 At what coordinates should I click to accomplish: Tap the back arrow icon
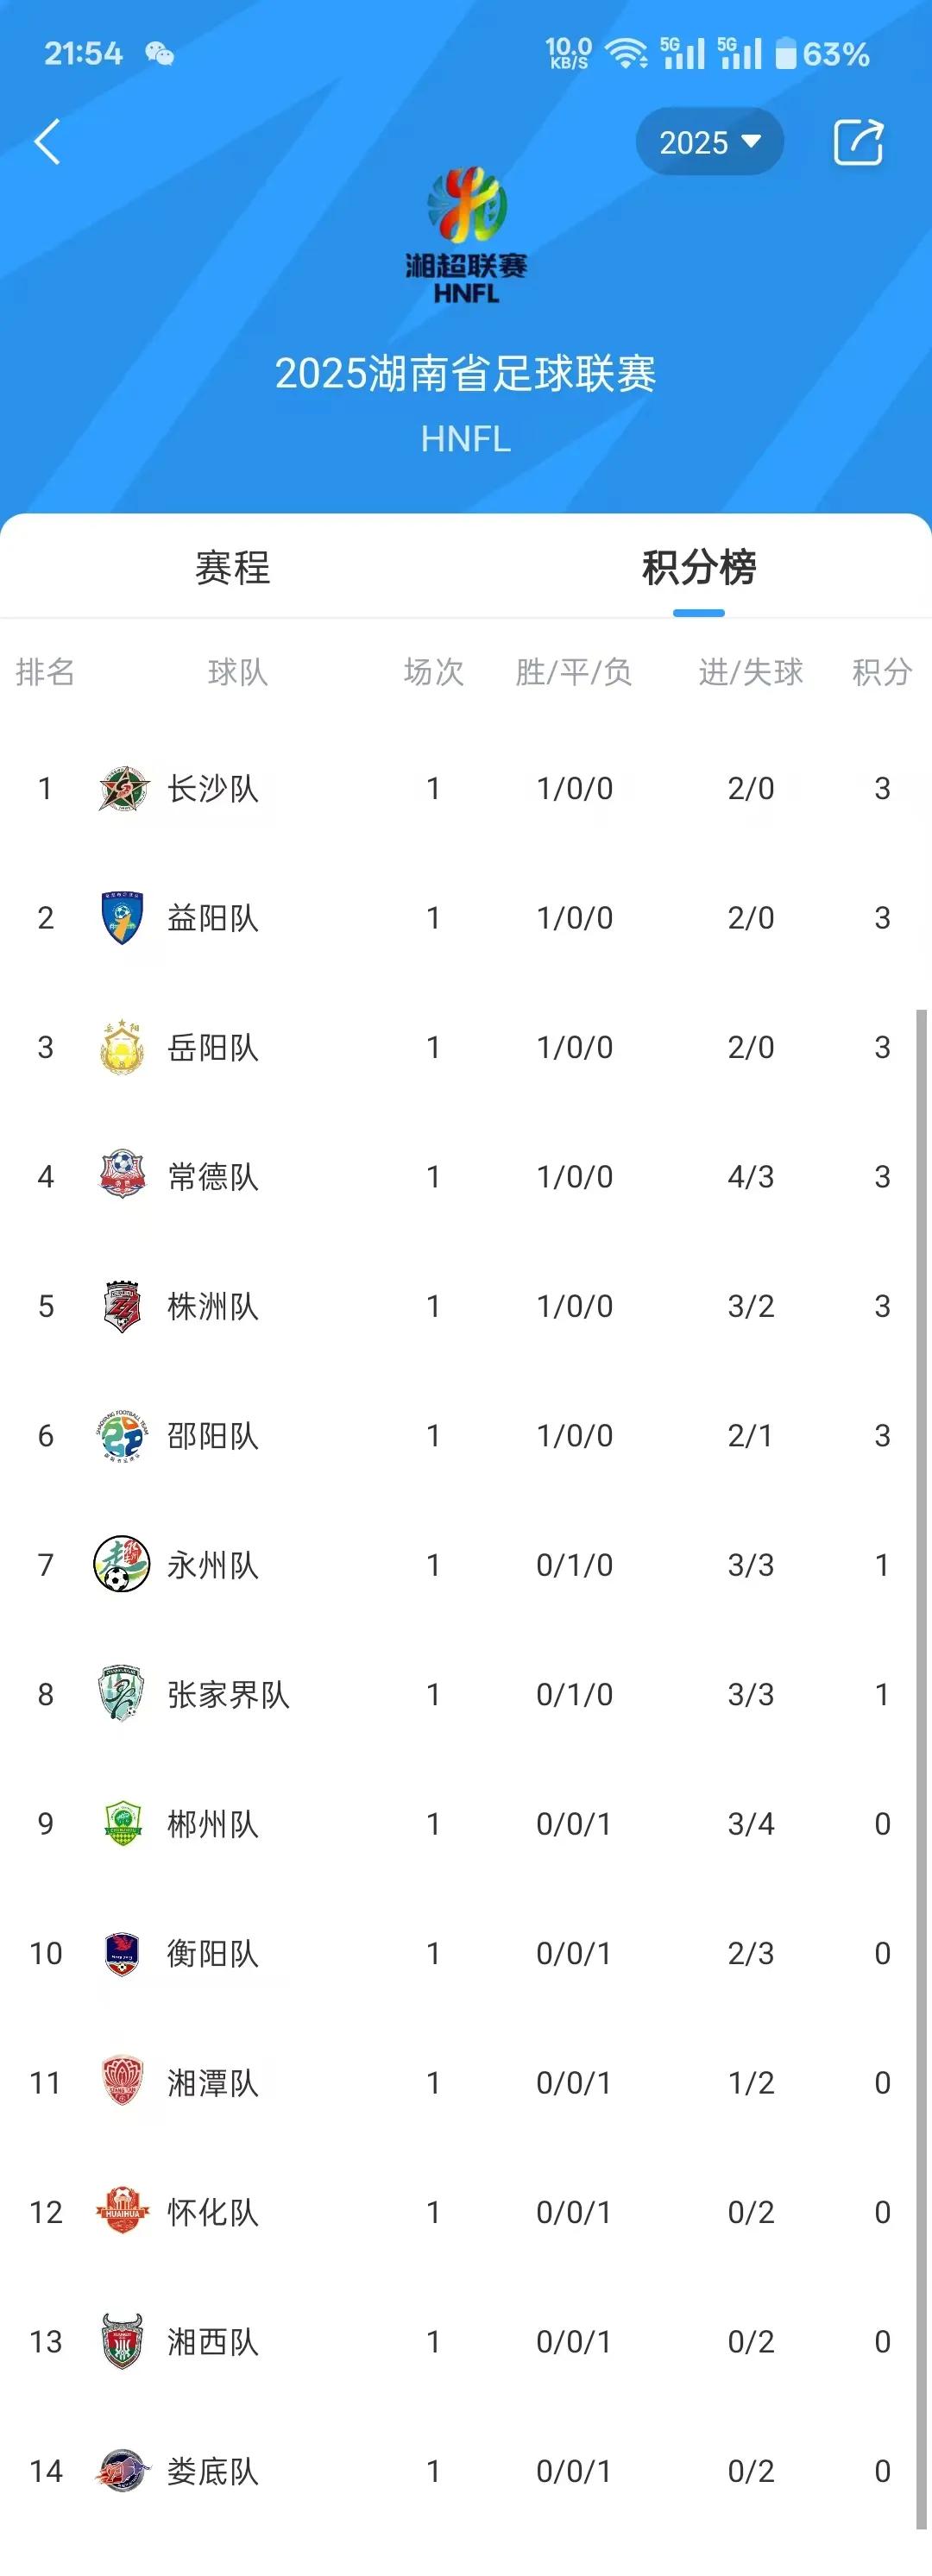click(x=47, y=142)
